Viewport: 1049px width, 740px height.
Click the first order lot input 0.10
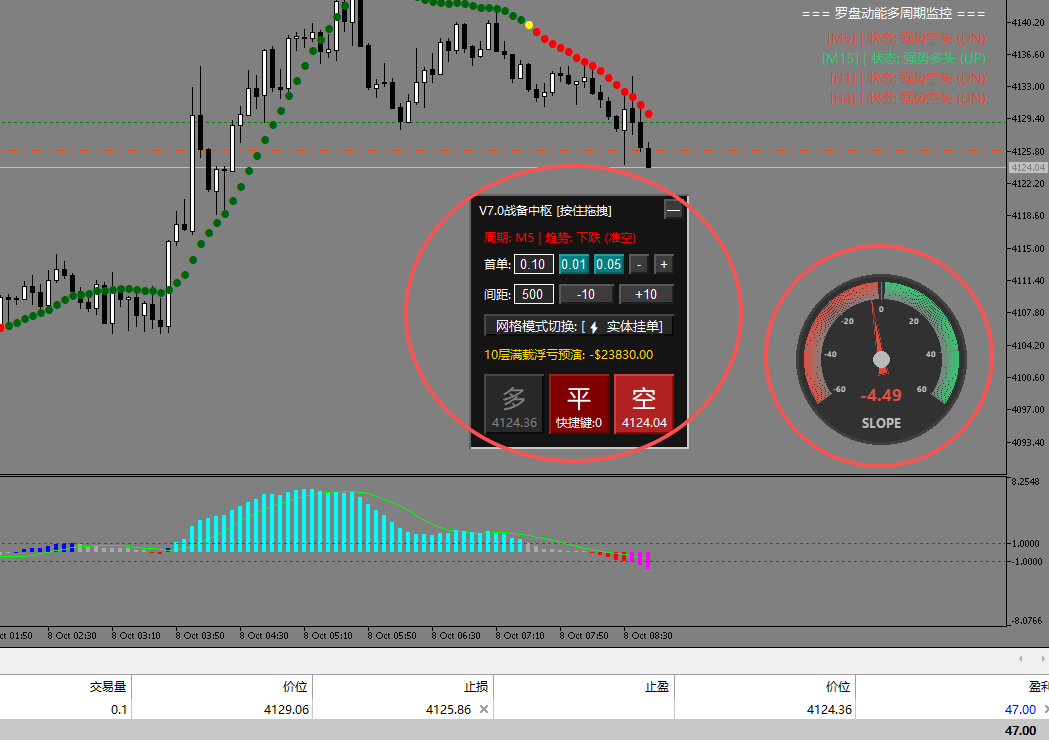coord(533,264)
